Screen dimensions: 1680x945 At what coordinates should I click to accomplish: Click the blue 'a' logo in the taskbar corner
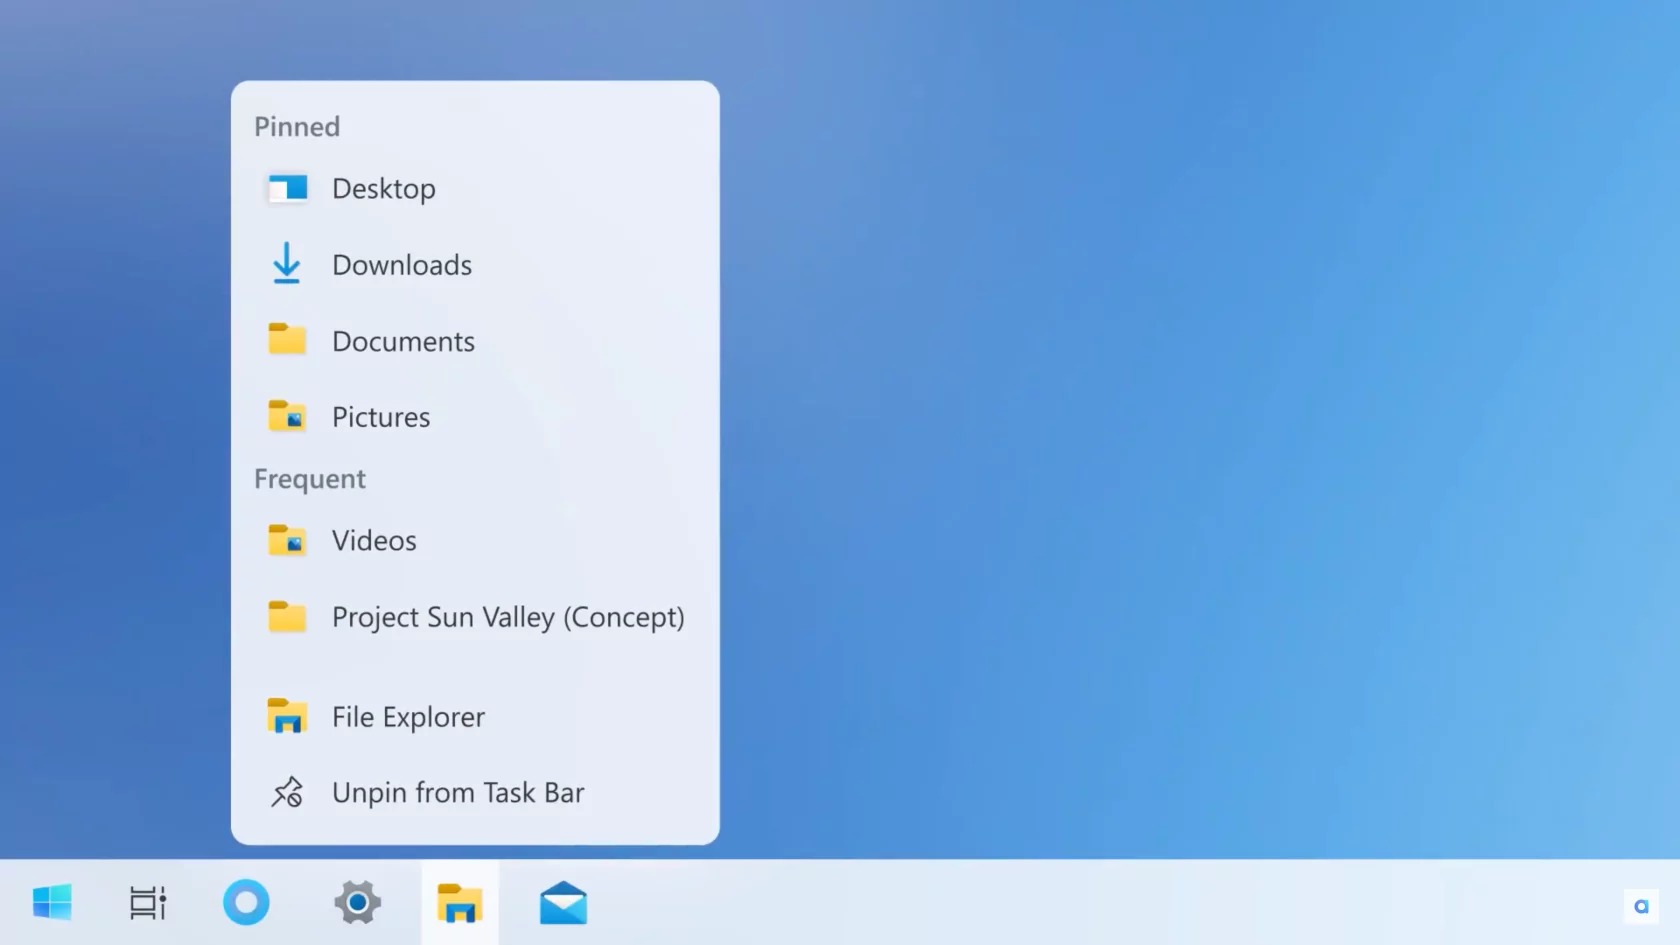pos(1641,907)
